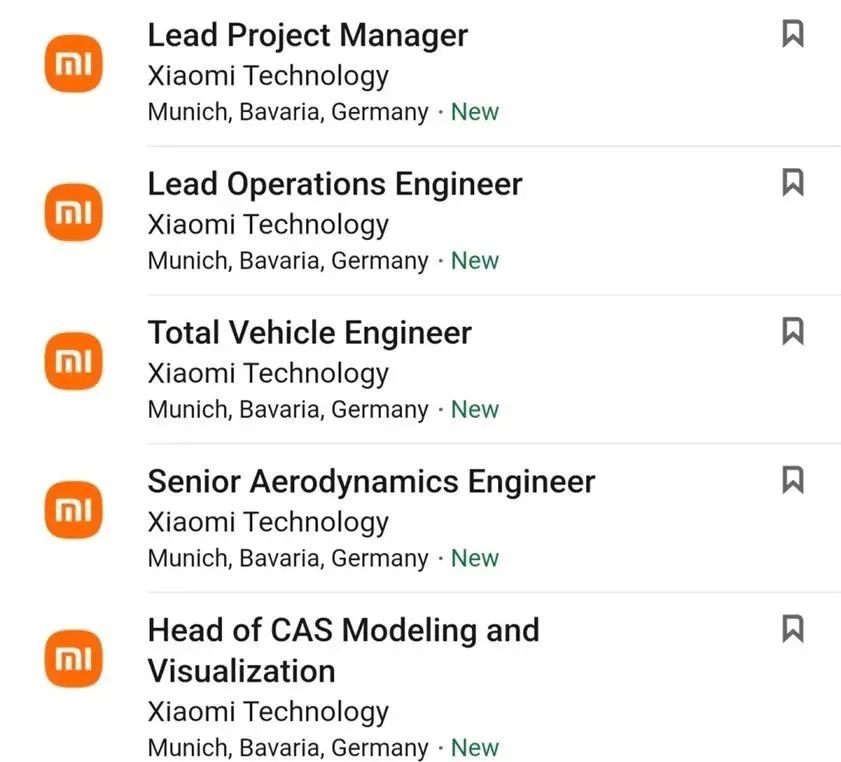This screenshot has height=762, width=841.
Task: Open Senior Aerodynamics Engineer job title
Action: (x=372, y=482)
